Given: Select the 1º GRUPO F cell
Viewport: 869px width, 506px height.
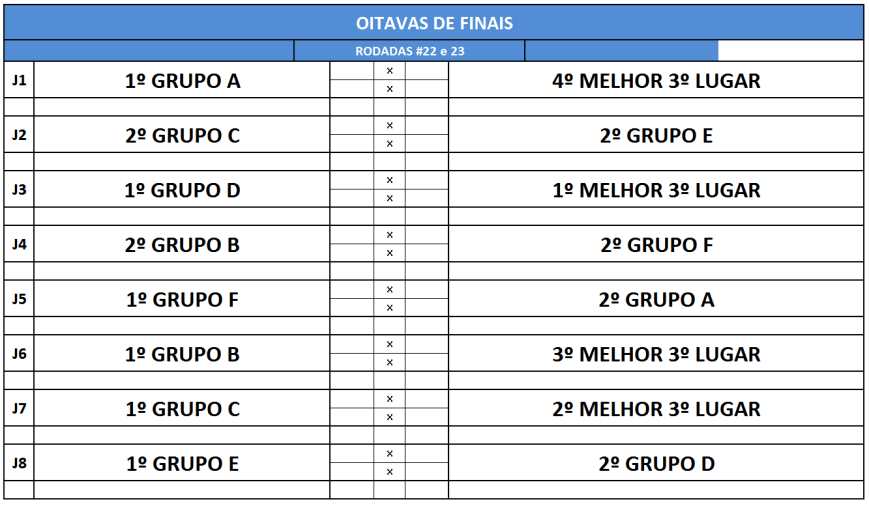Looking at the screenshot, I should 182,299.
